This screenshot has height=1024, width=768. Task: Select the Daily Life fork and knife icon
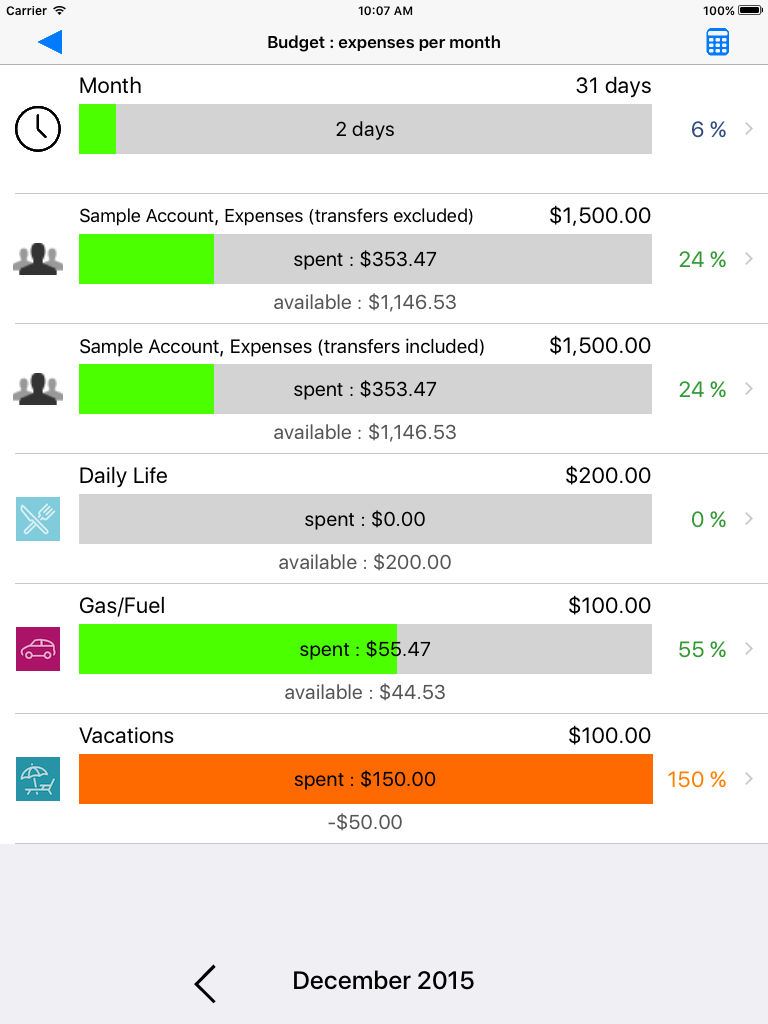[x=38, y=519]
